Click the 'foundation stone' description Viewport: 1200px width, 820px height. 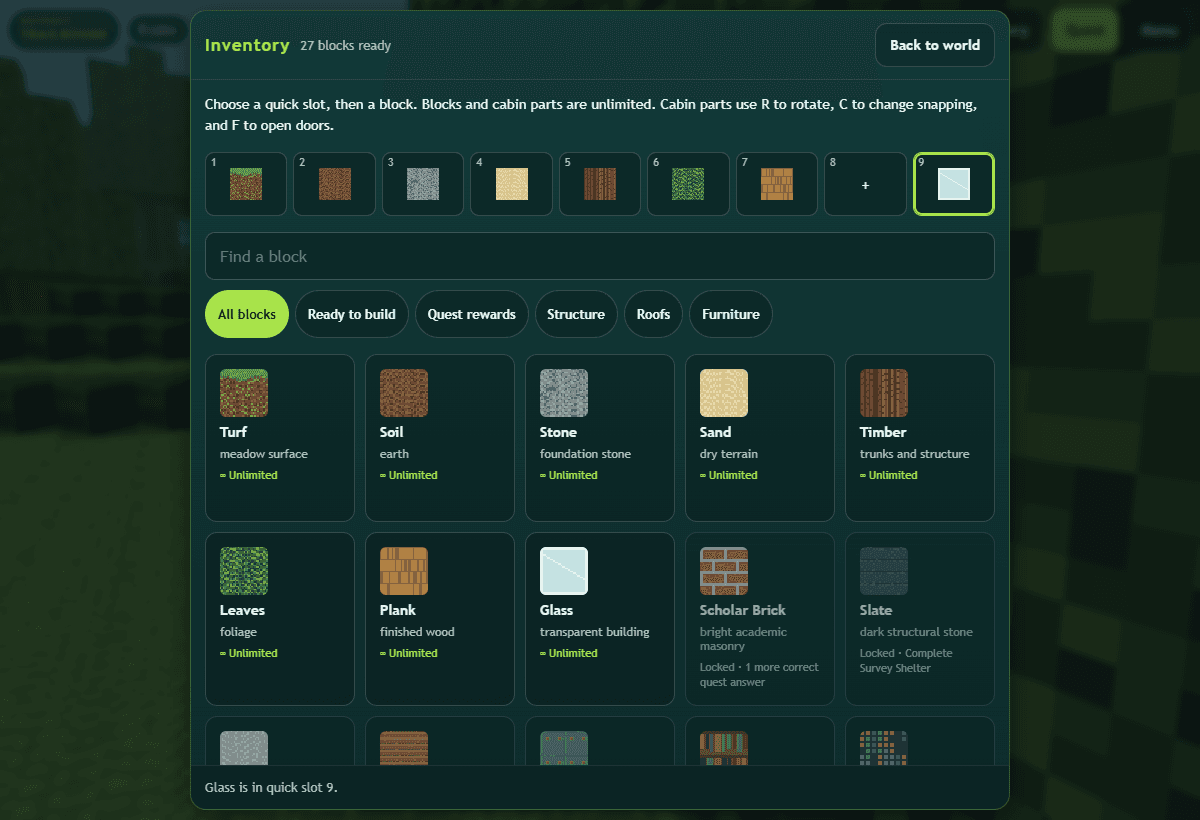click(x=585, y=454)
